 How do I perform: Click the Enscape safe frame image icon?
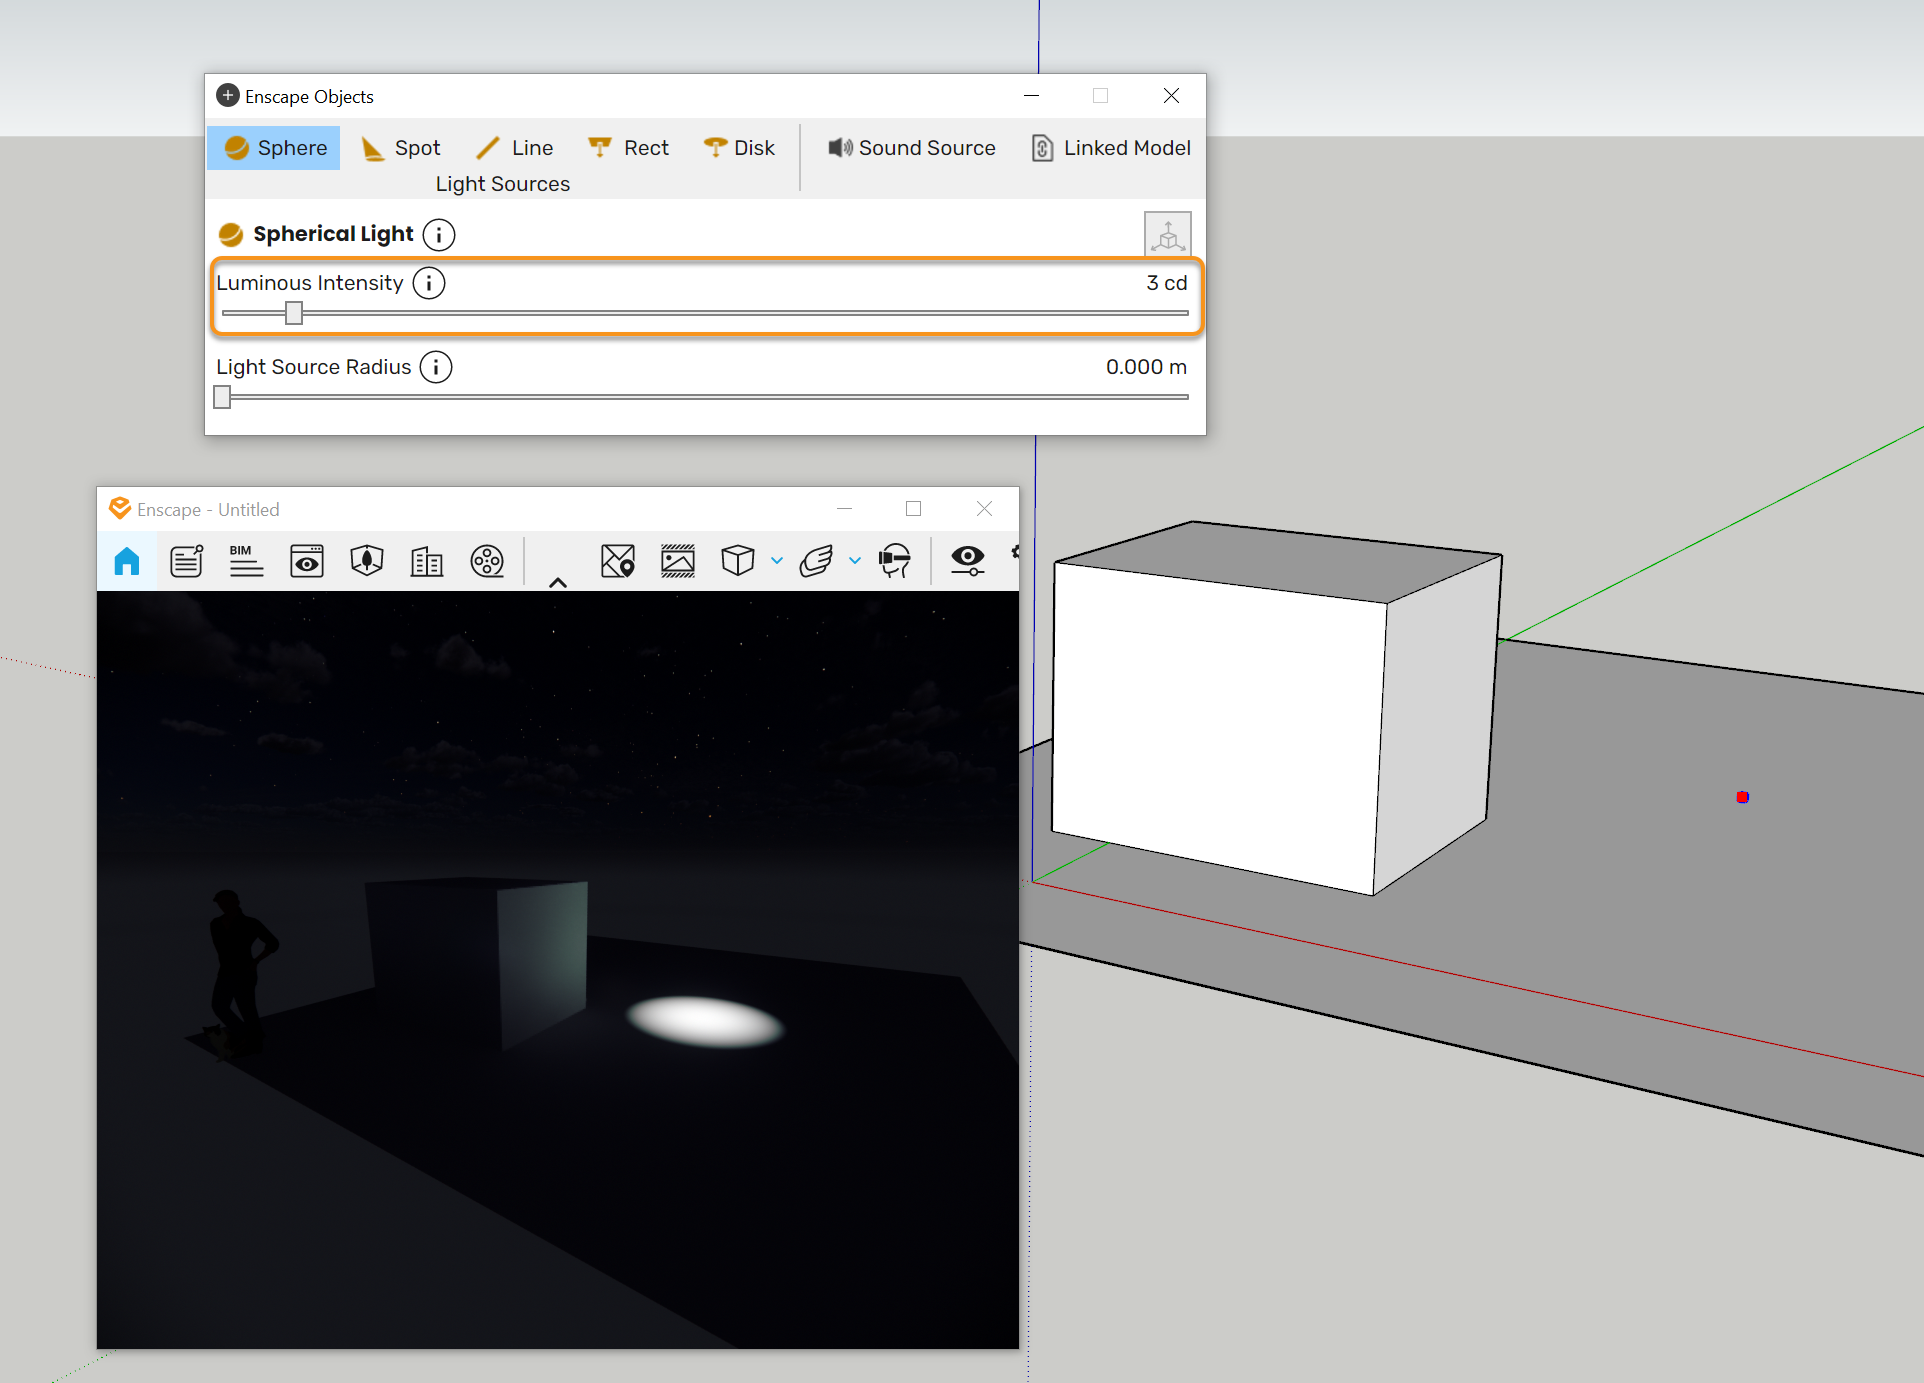pyautogui.click(x=678, y=561)
